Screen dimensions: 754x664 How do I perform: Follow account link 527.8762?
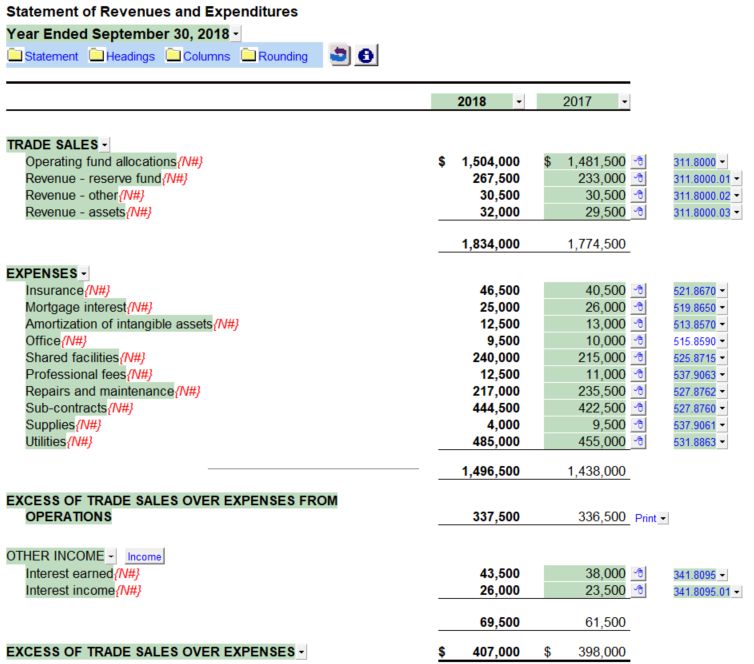[x=694, y=392]
